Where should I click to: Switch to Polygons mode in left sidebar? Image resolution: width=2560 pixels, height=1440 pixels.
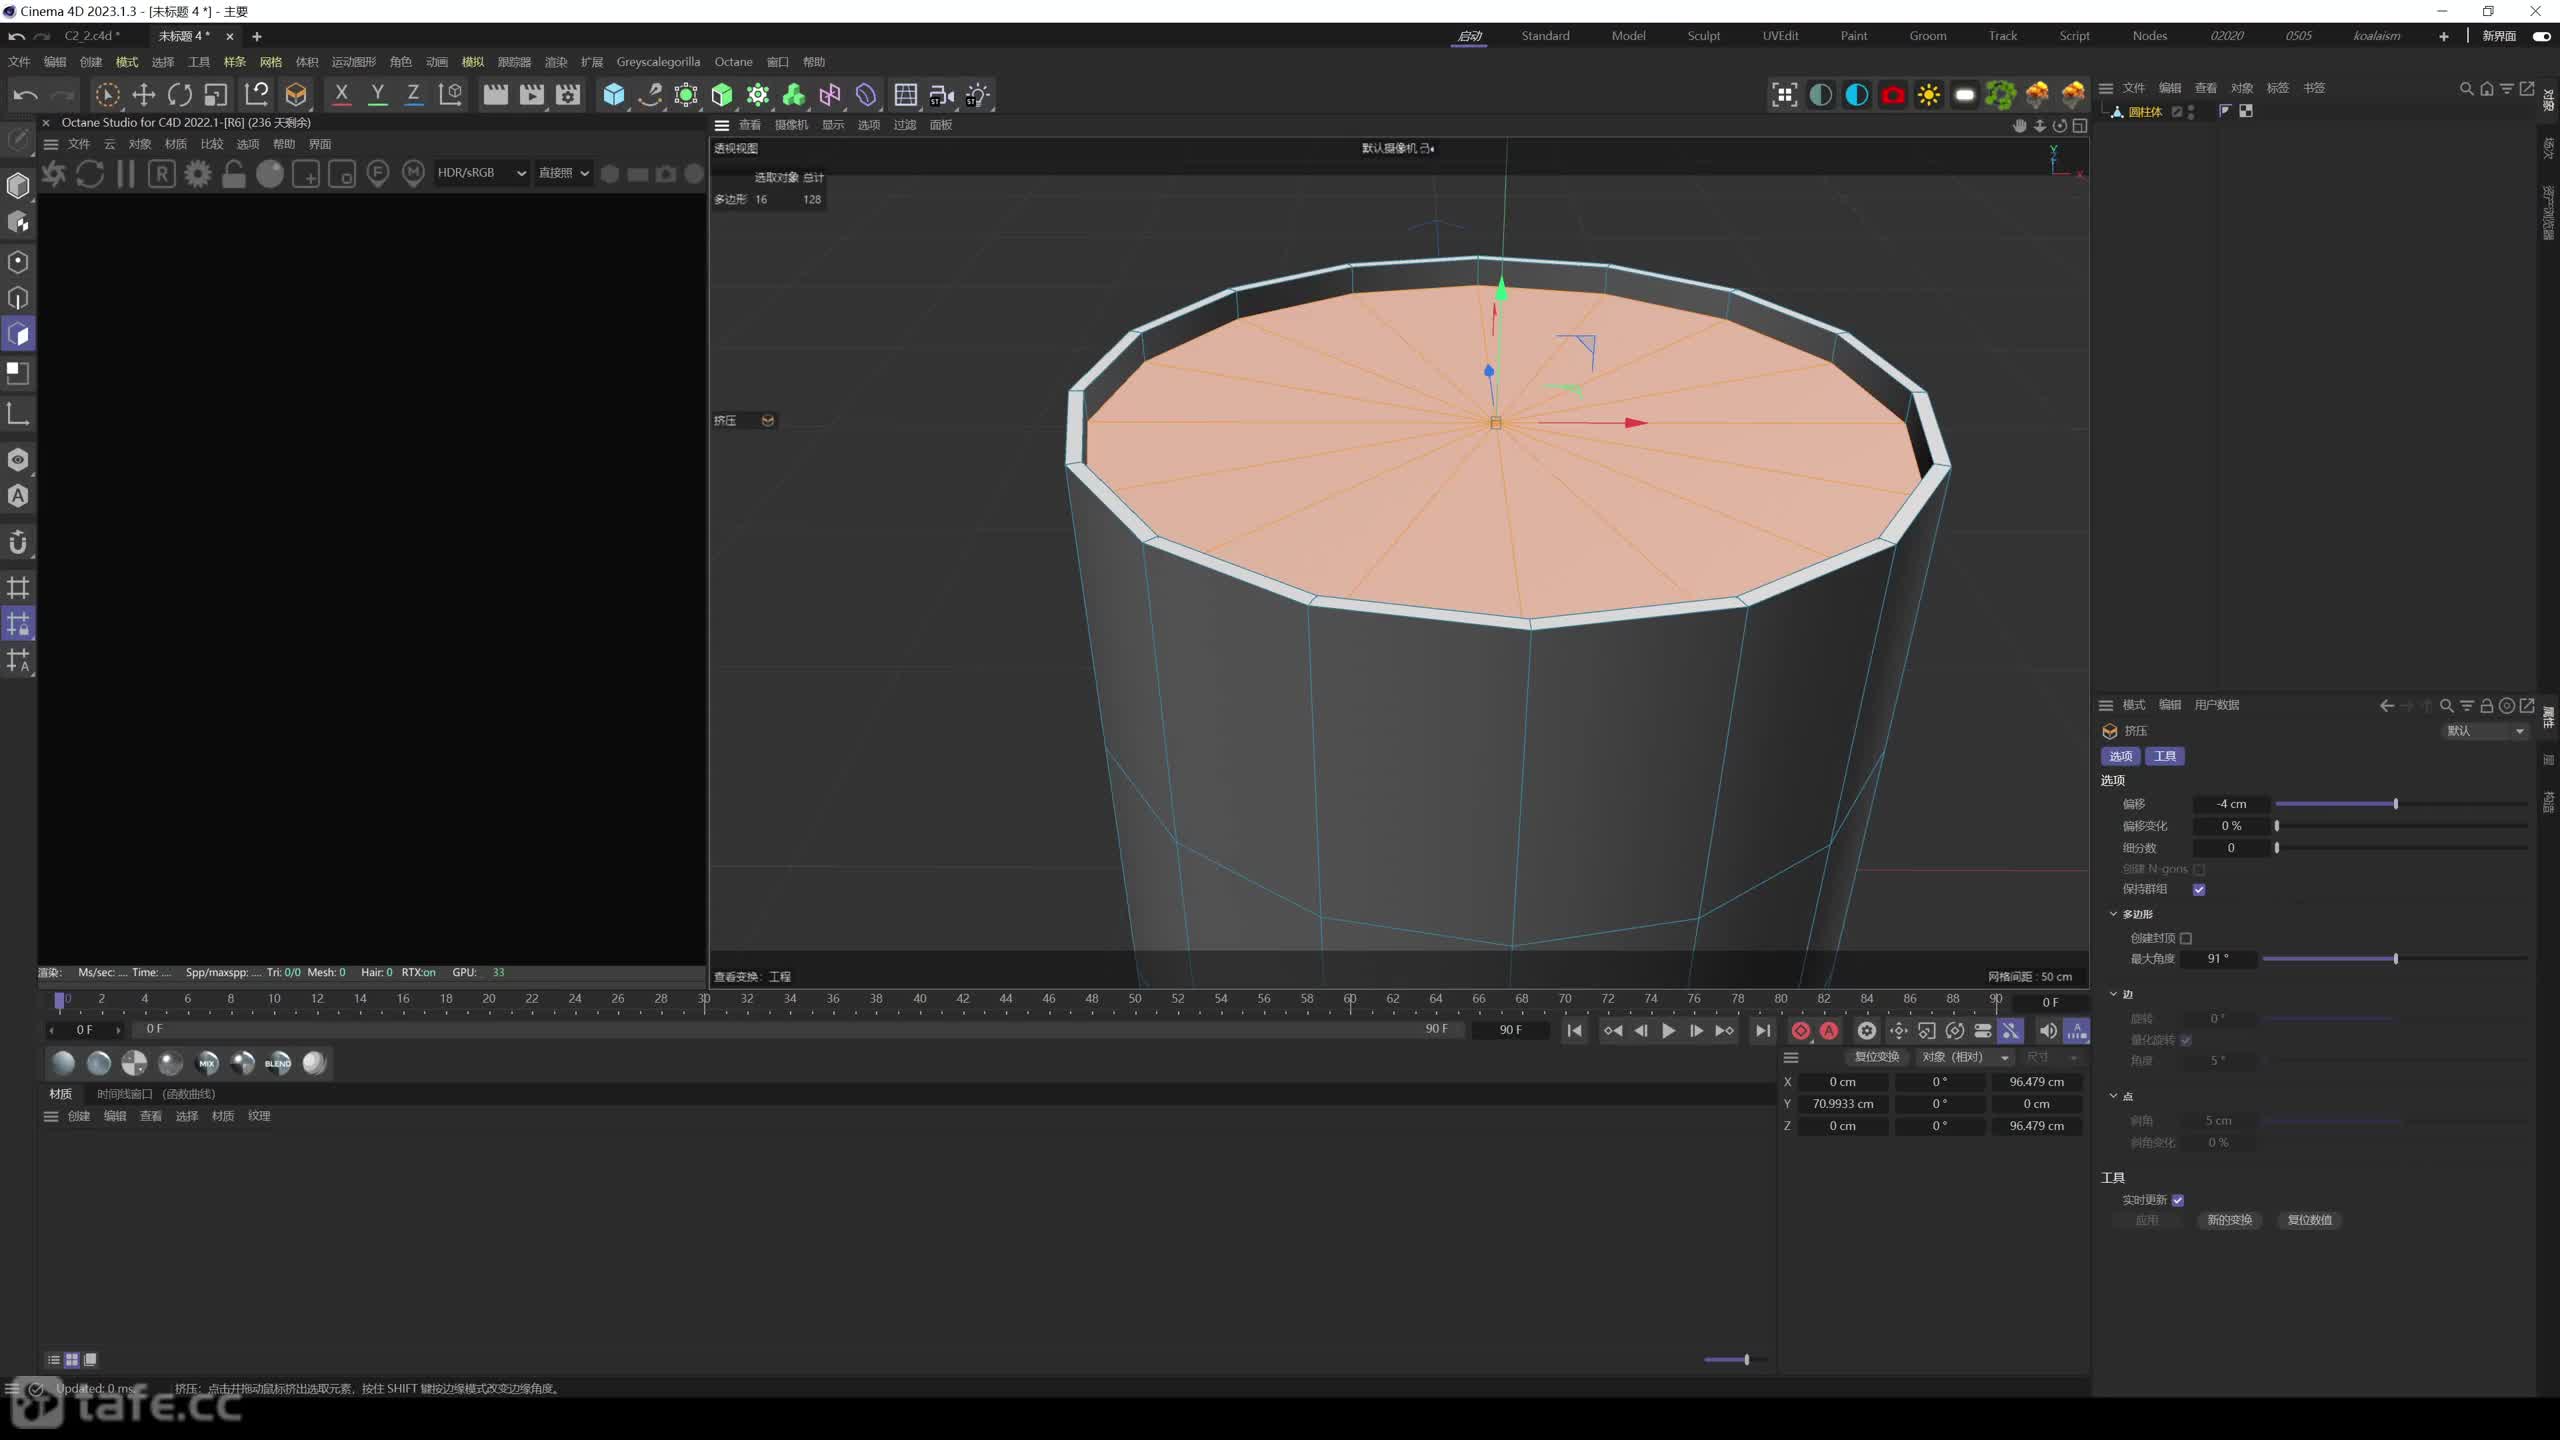click(18, 334)
